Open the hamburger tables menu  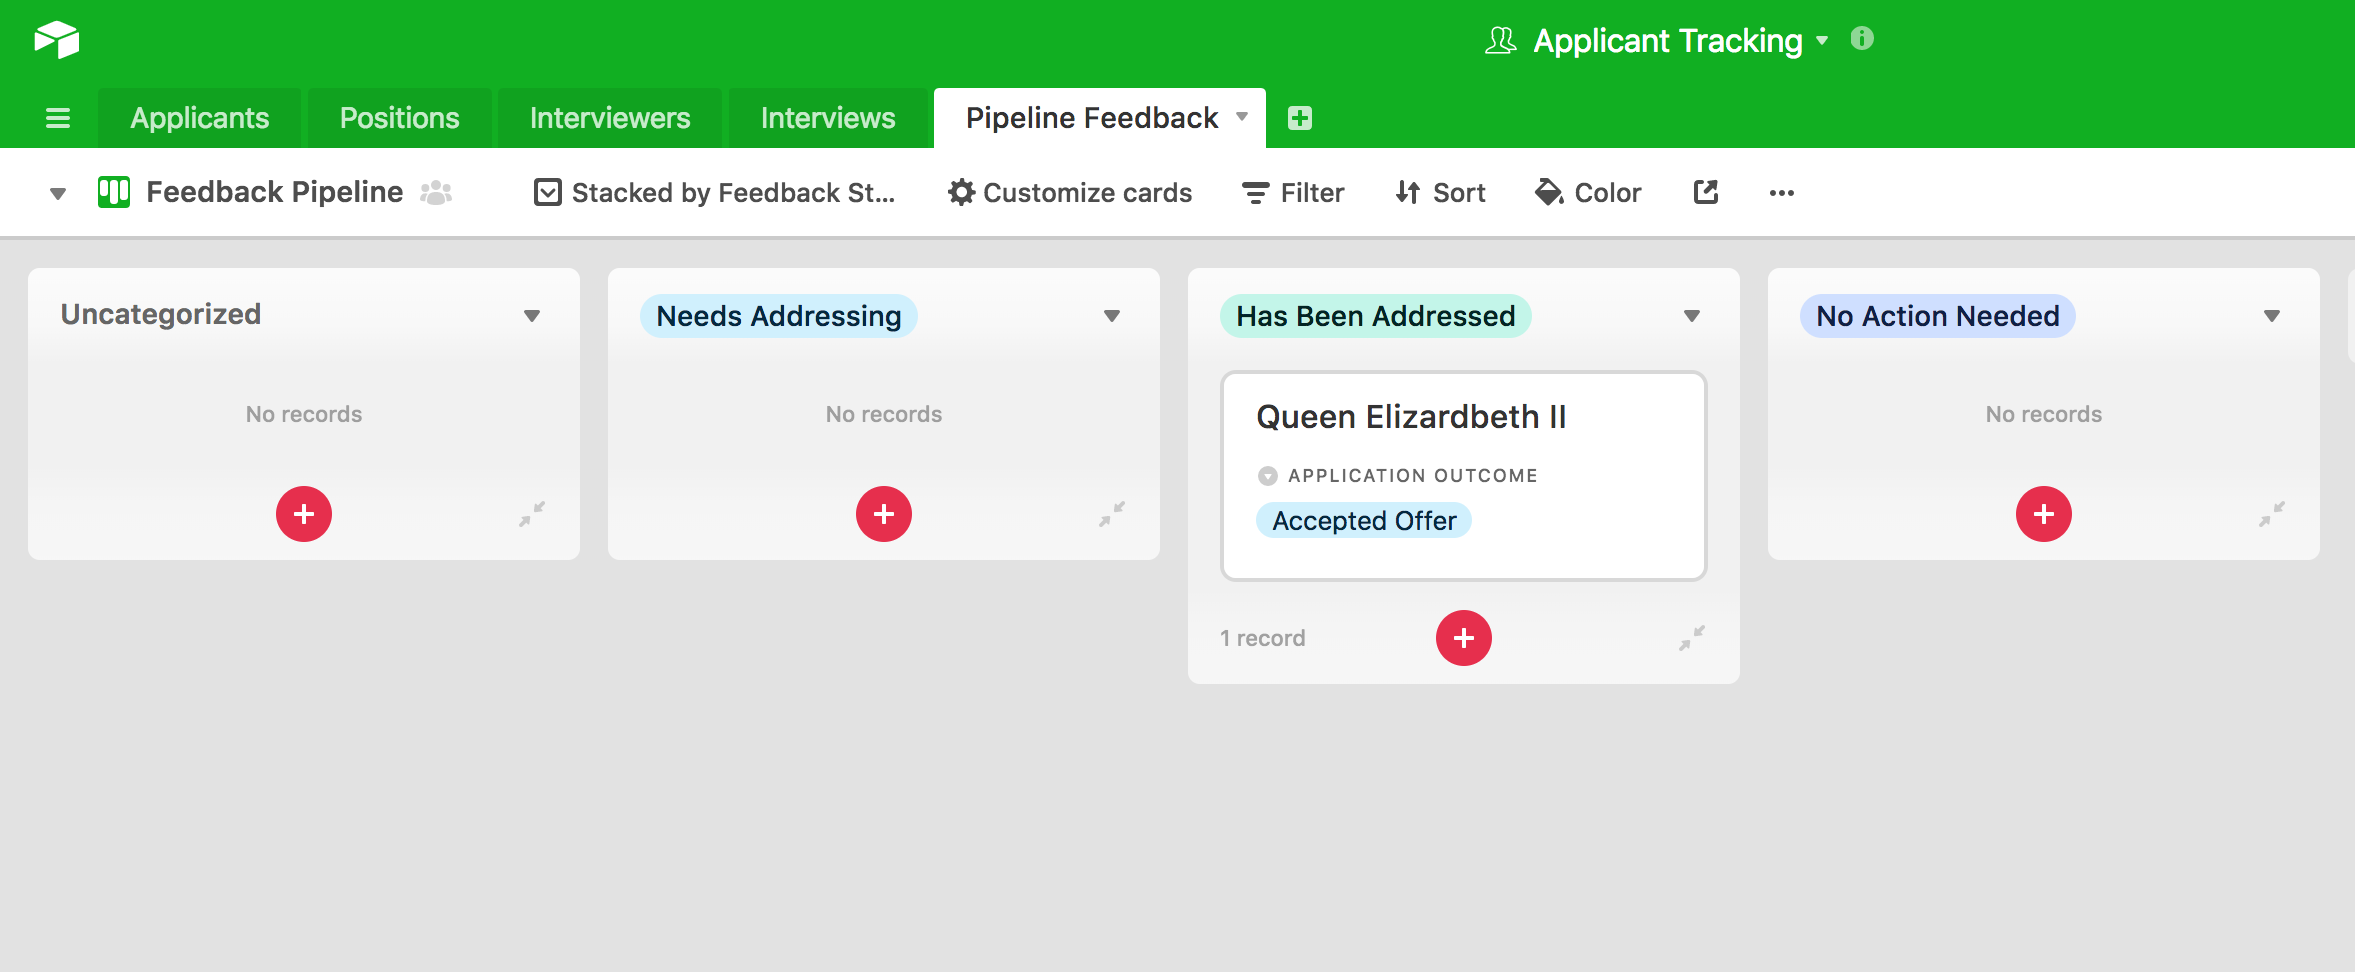click(x=58, y=118)
